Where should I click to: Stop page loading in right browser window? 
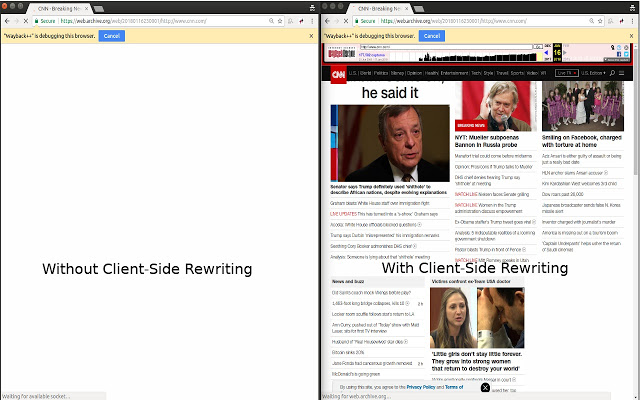coord(345,21)
